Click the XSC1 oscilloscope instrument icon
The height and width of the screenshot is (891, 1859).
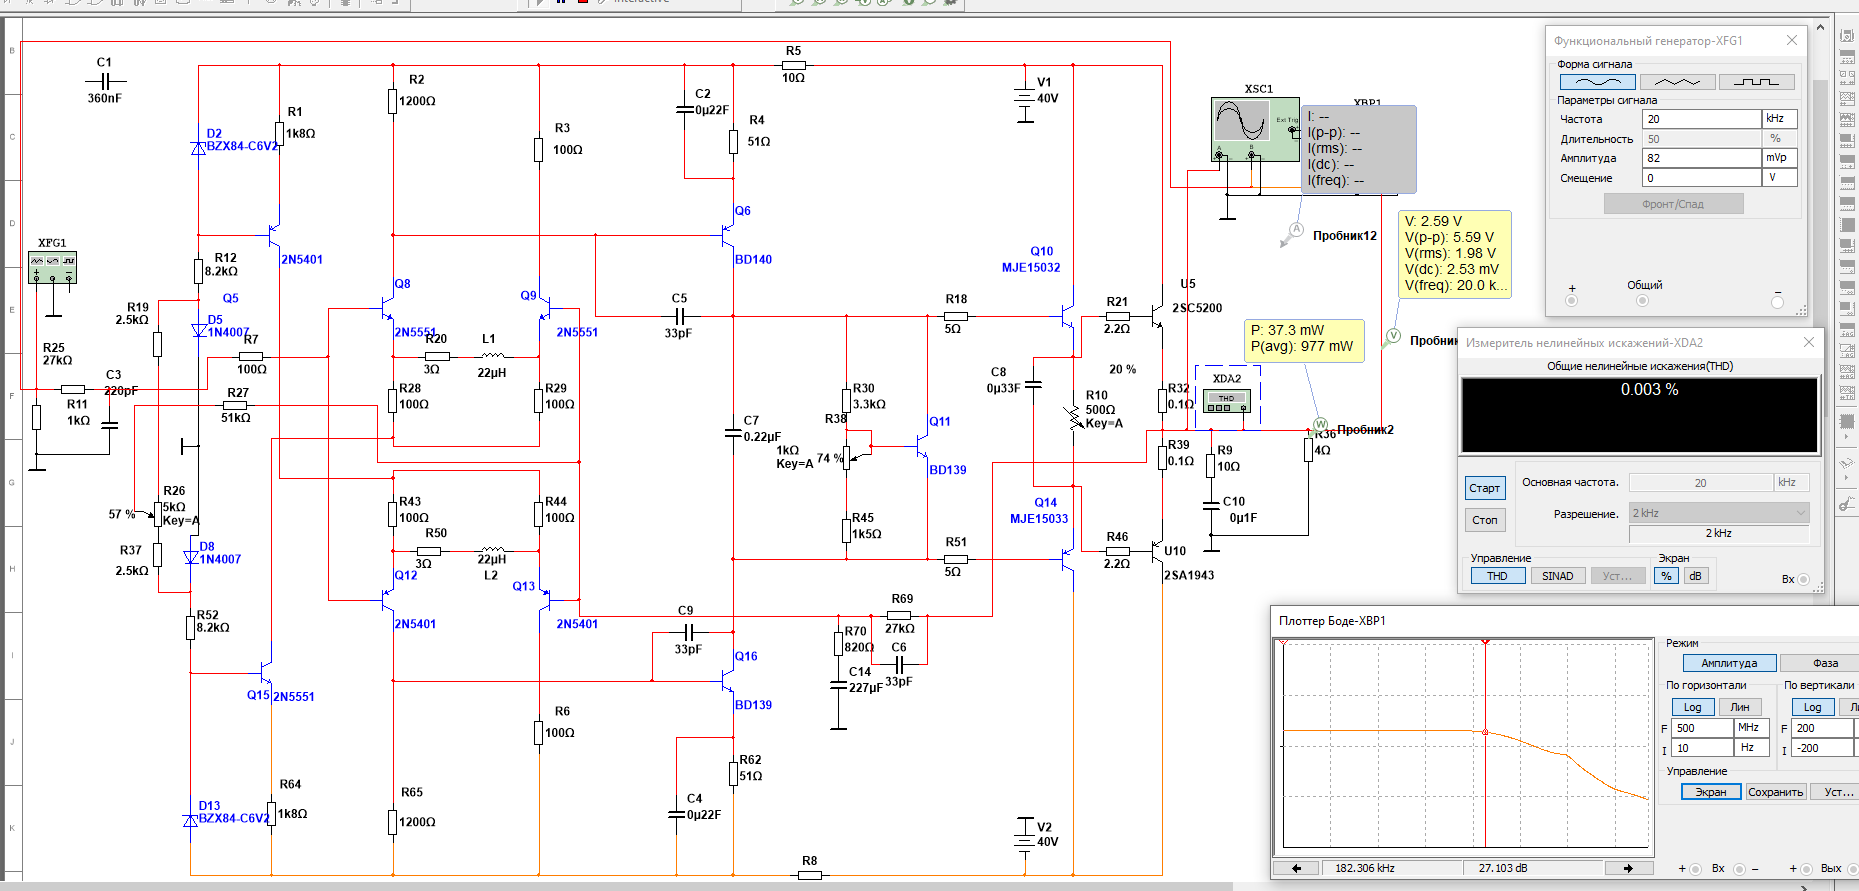coord(1255,129)
